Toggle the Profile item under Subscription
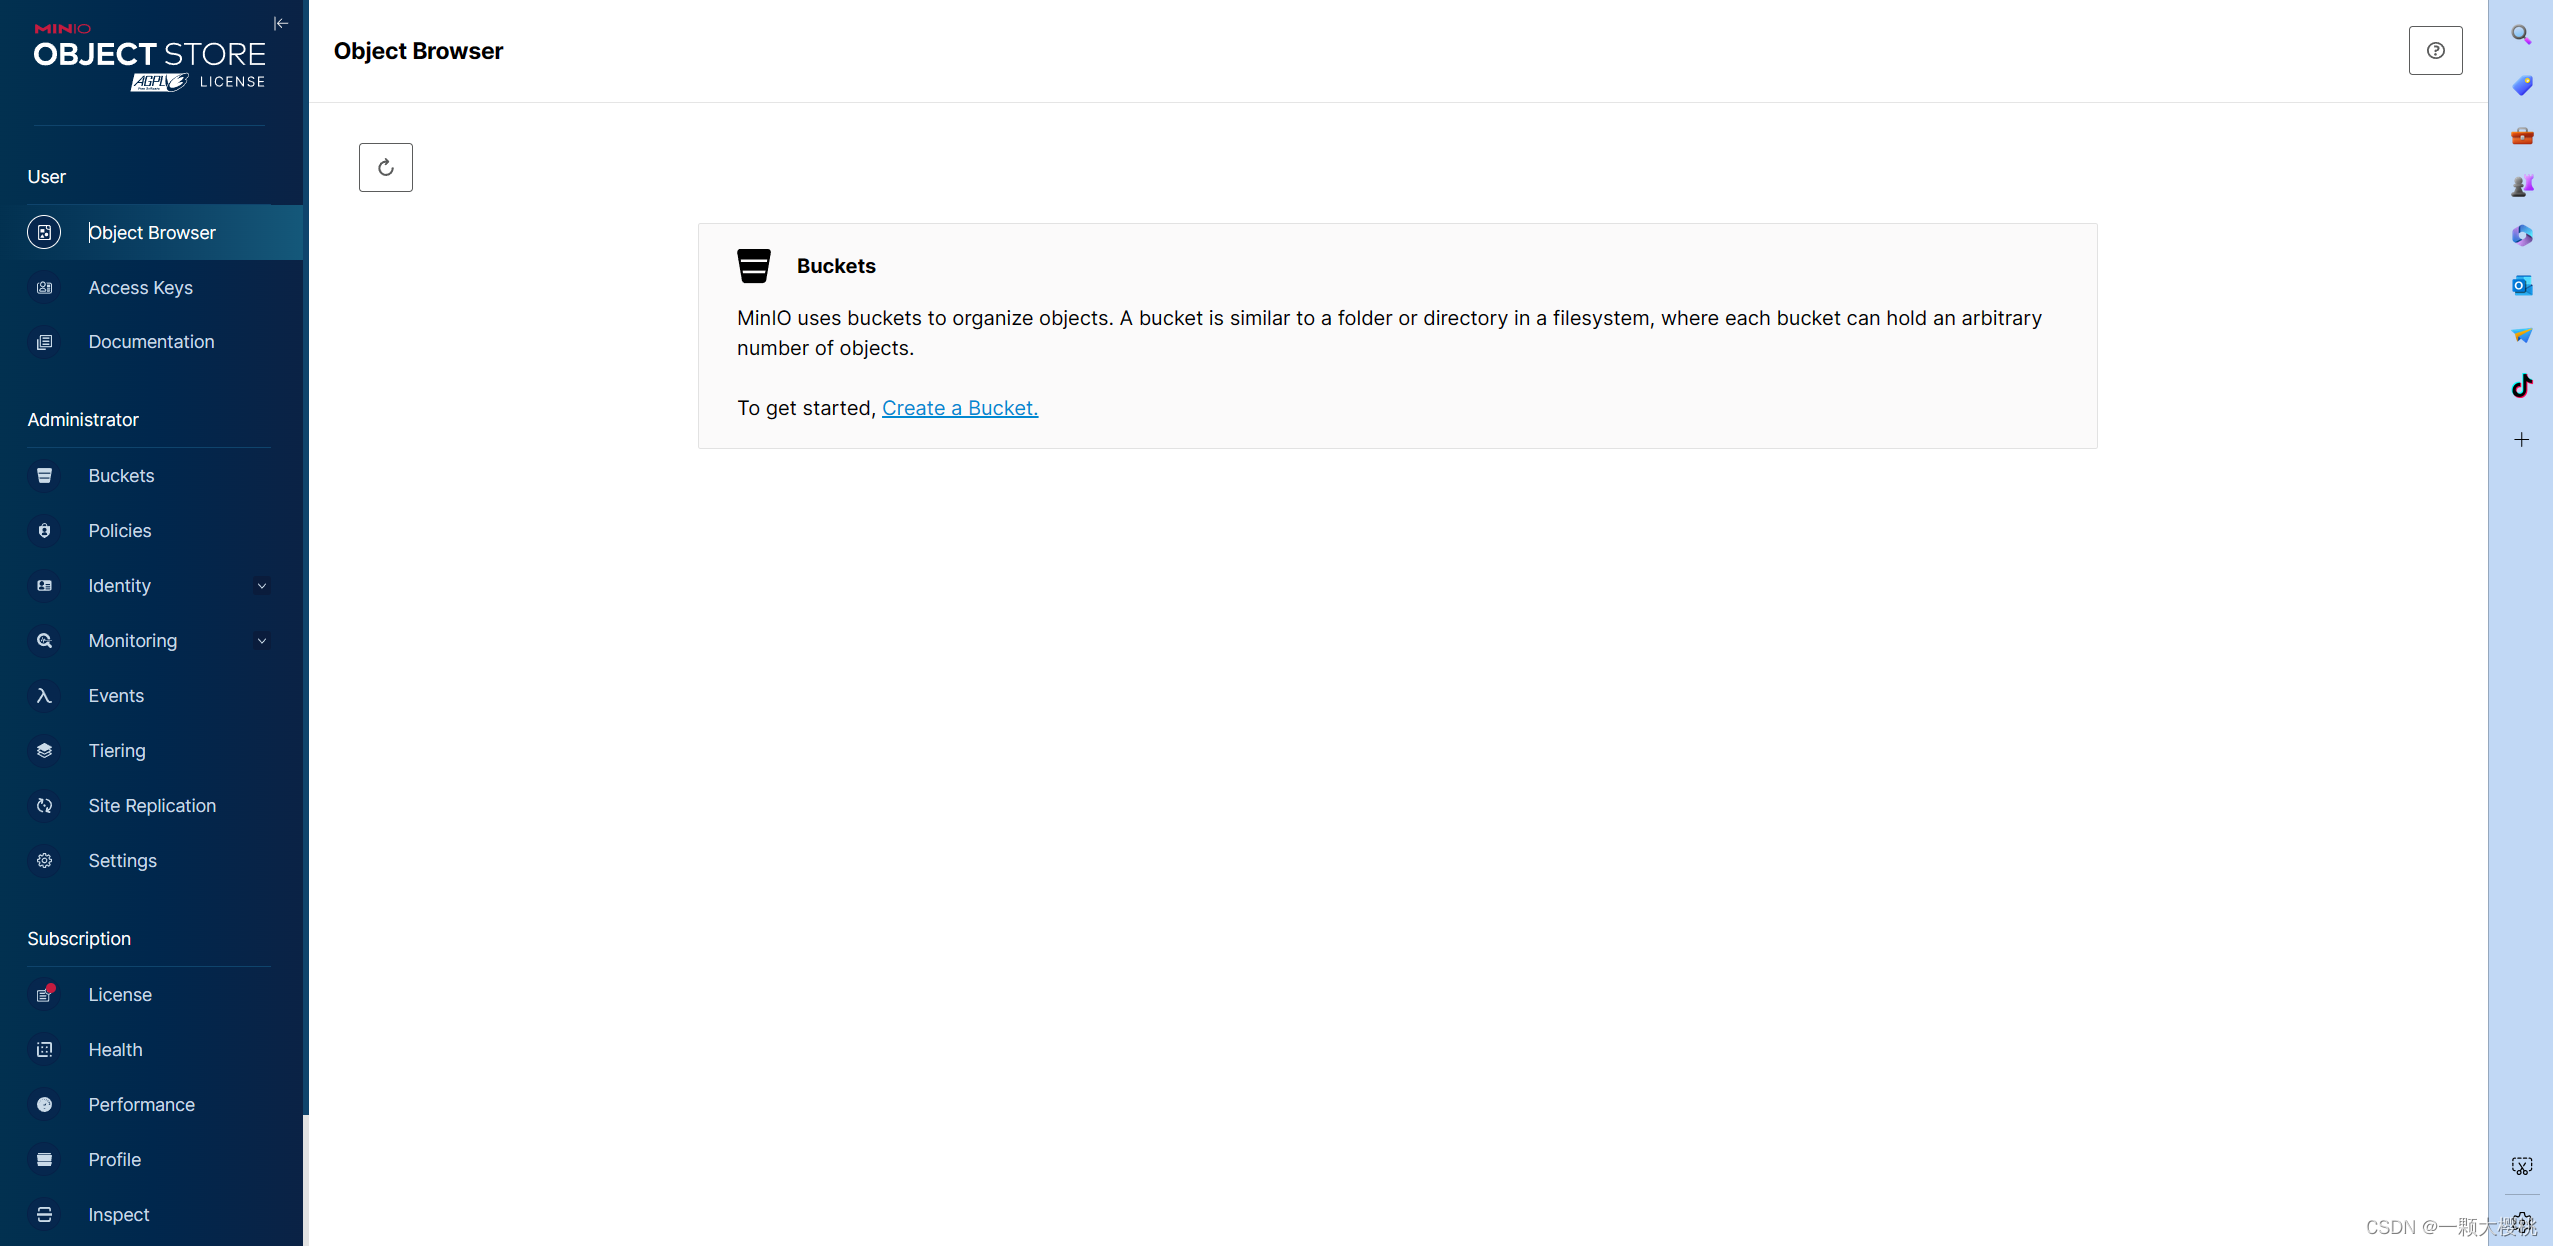2553x1246 pixels. [114, 1160]
